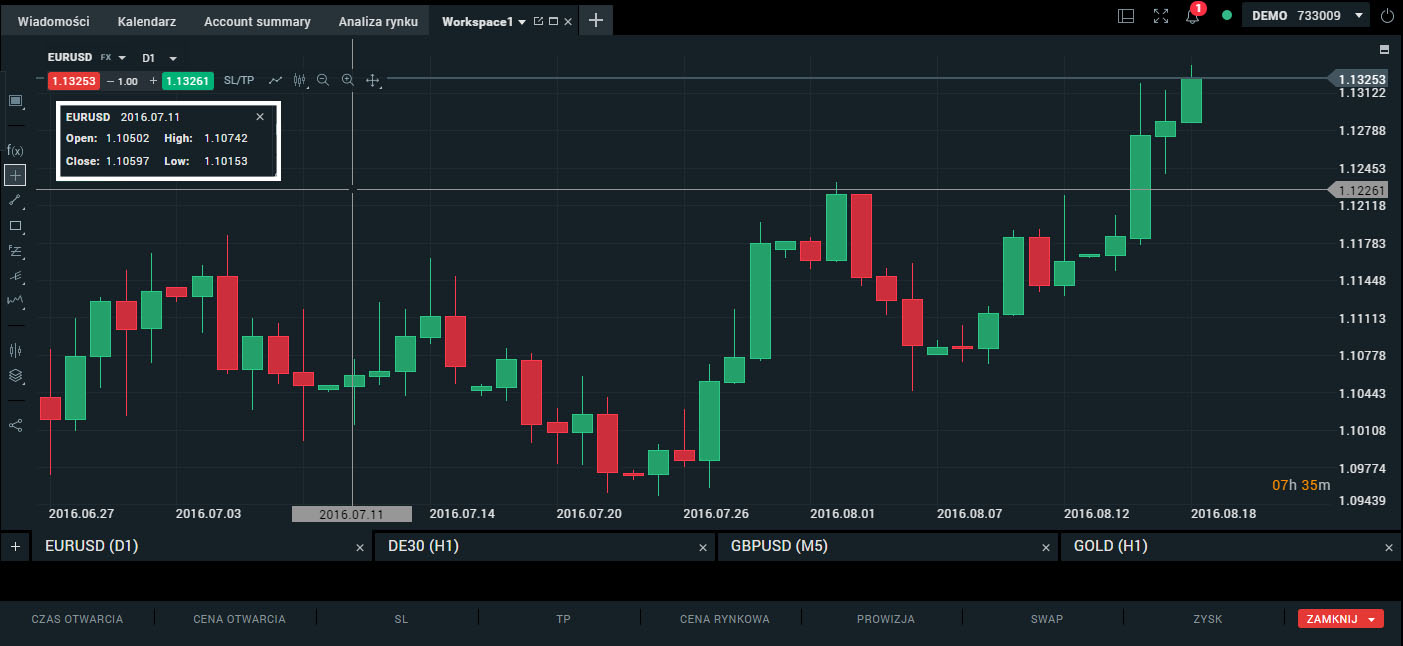Toggle the line chart view icon

276,80
